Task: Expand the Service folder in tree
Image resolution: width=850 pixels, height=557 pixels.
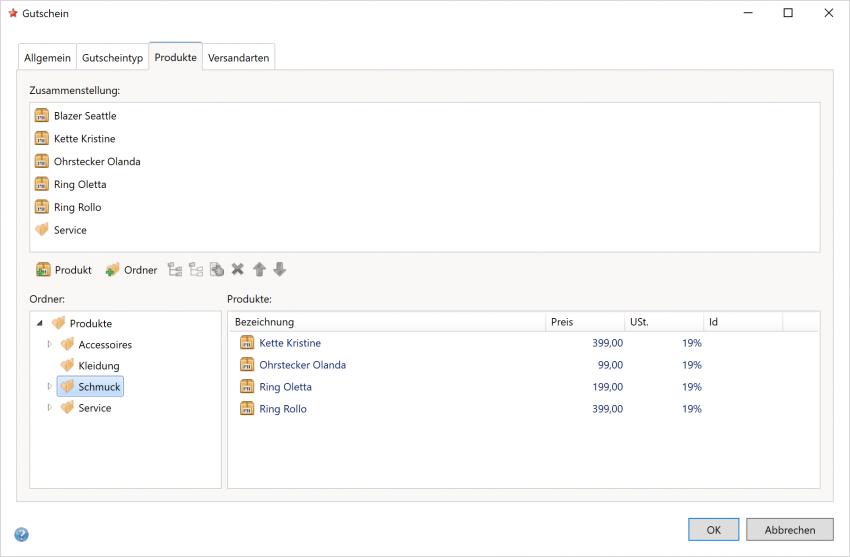Action: coord(50,408)
